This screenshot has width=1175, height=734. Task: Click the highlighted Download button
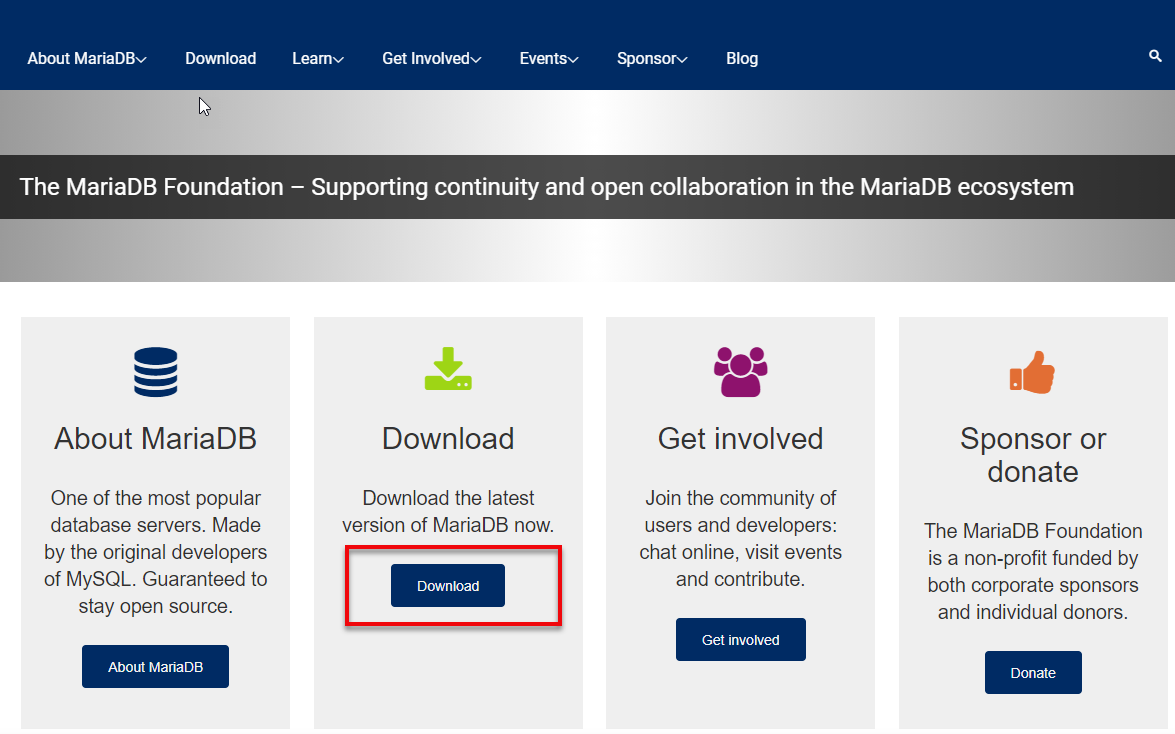[447, 585]
